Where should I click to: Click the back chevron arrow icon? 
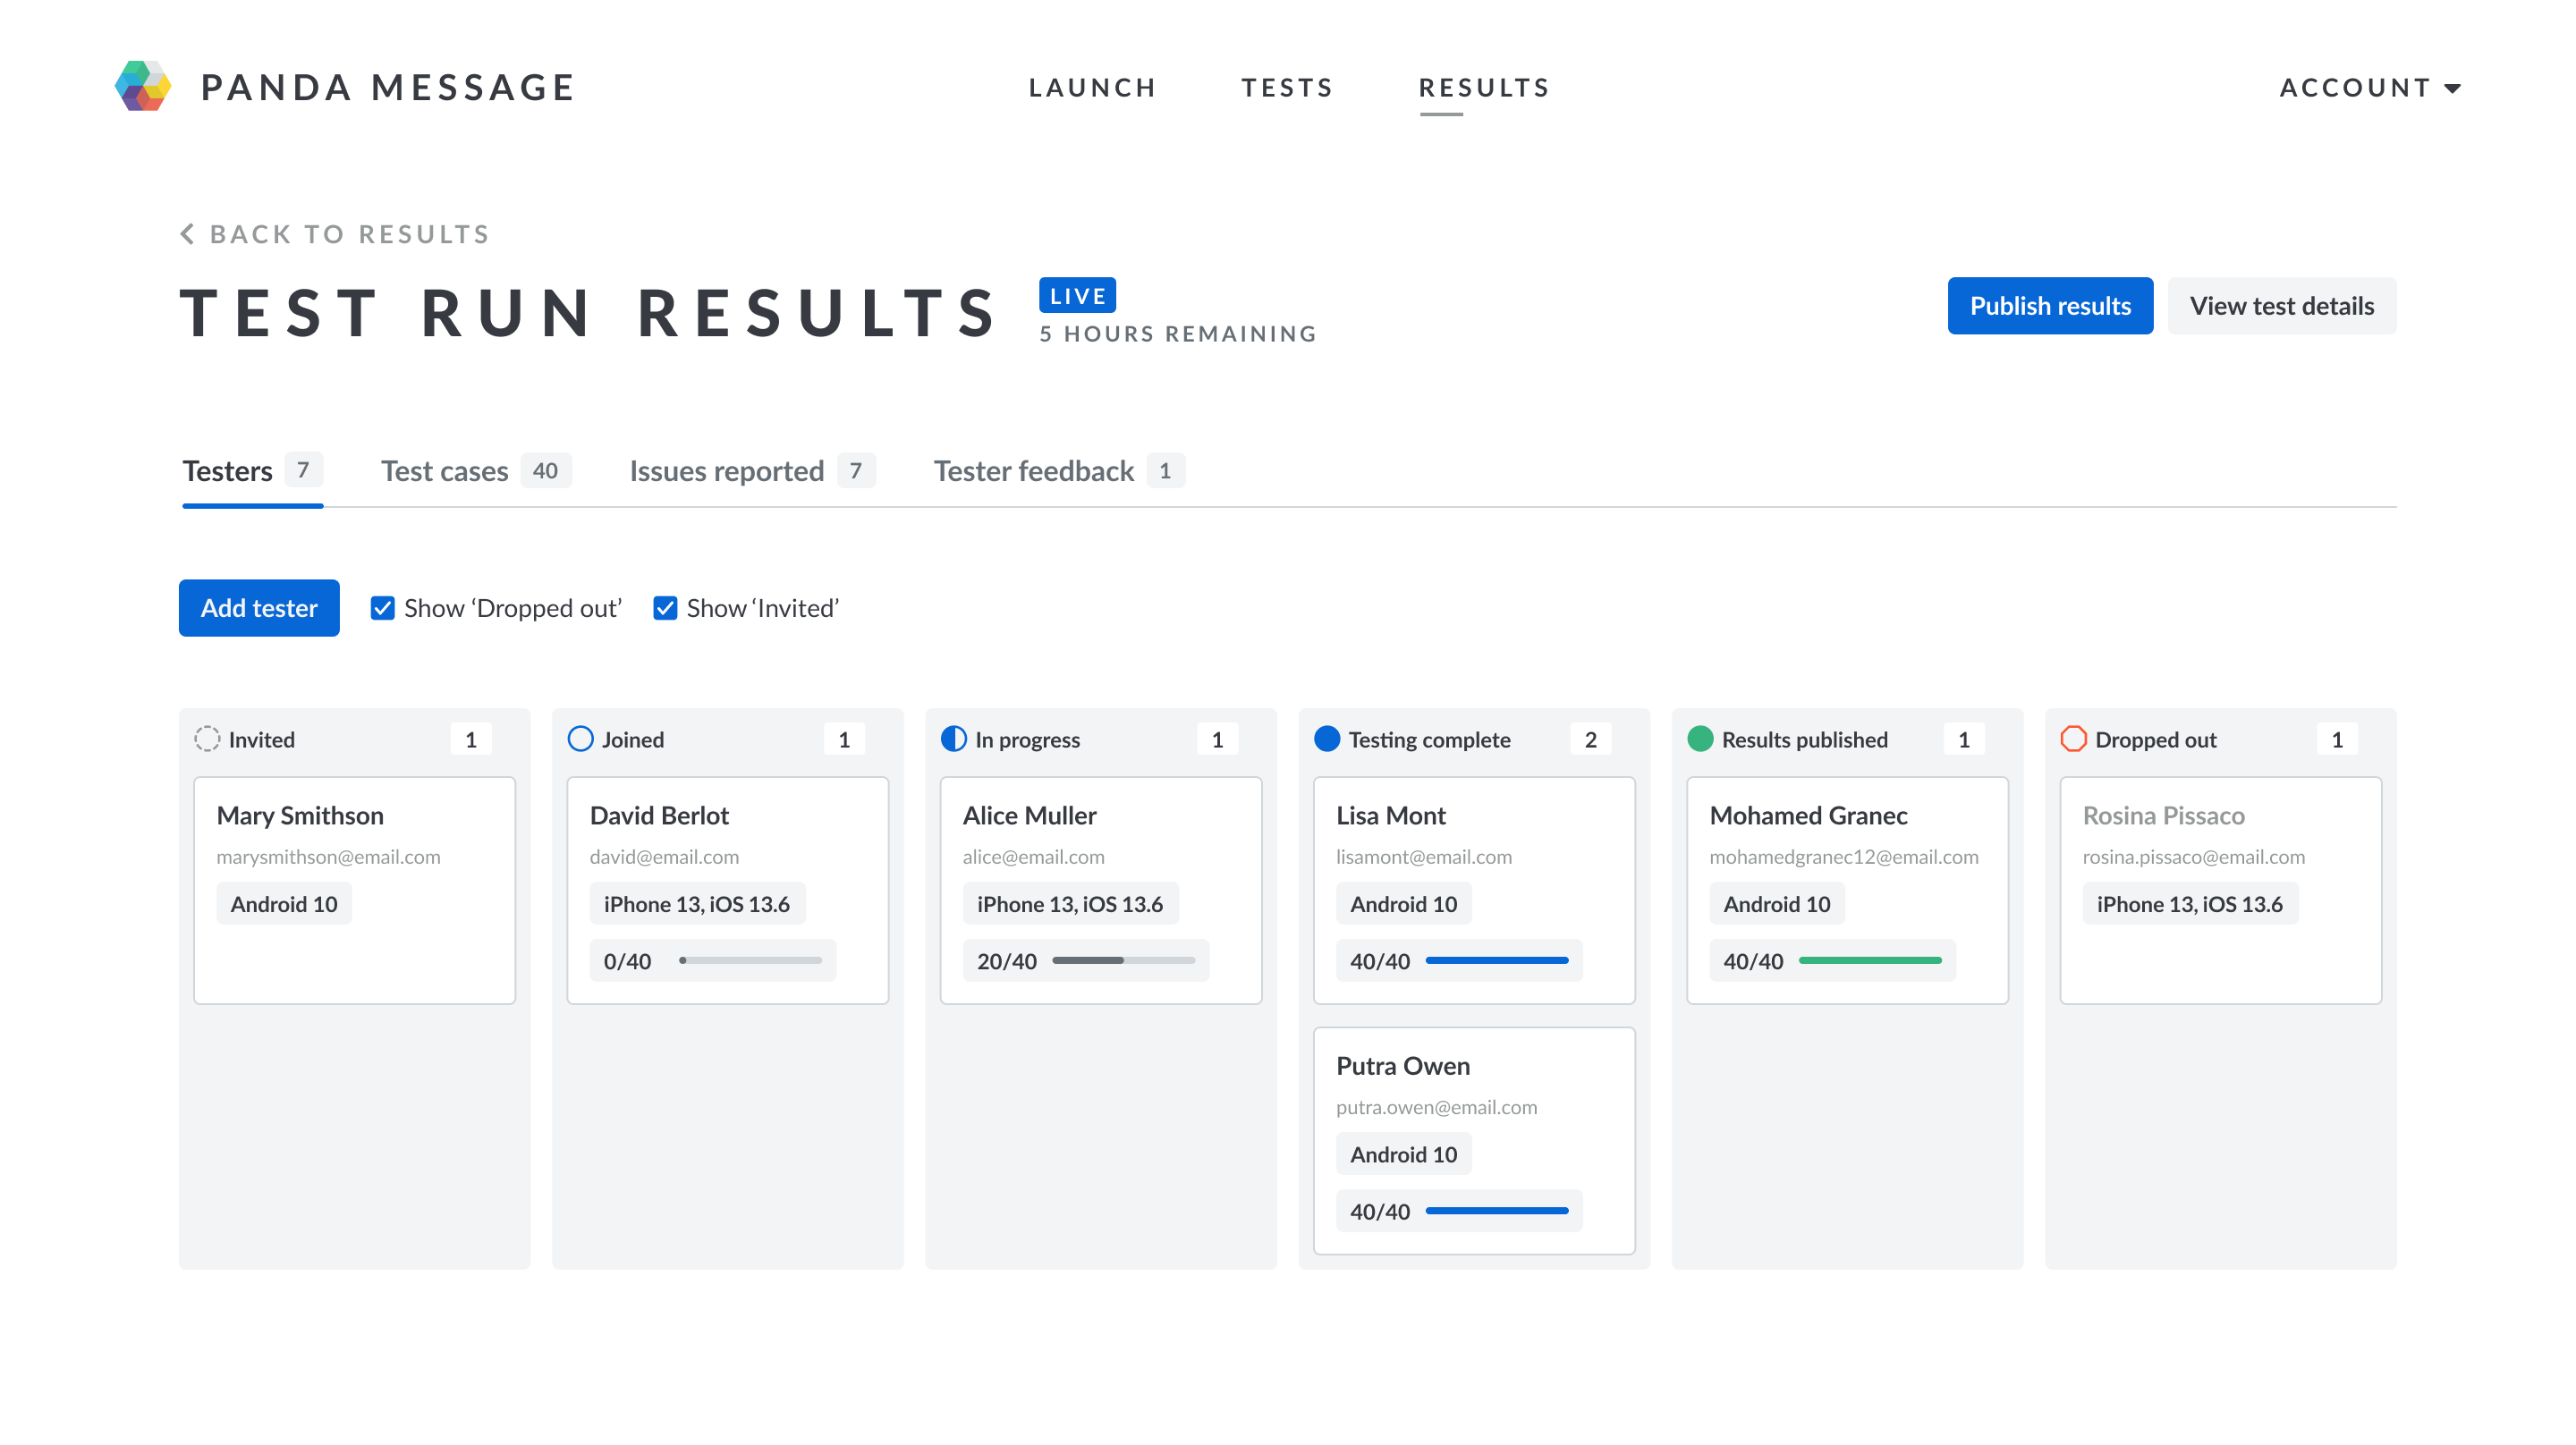pos(187,234)
